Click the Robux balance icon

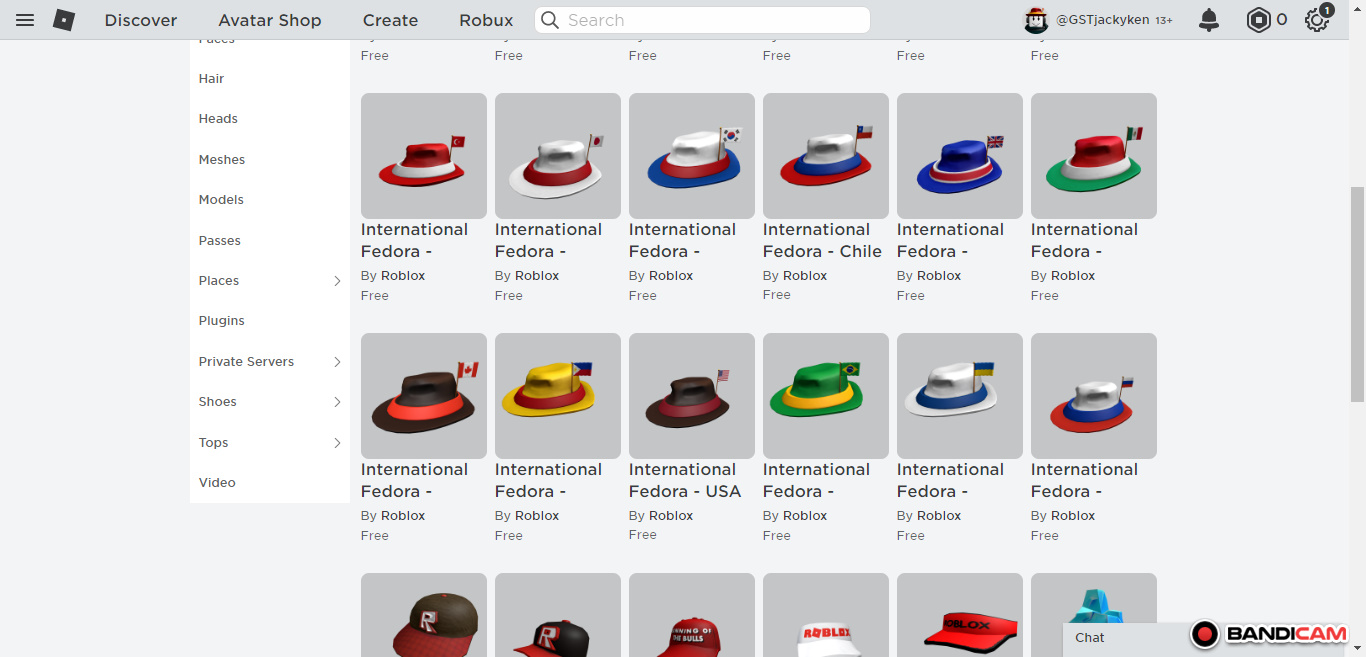[x=1258, y=20]
